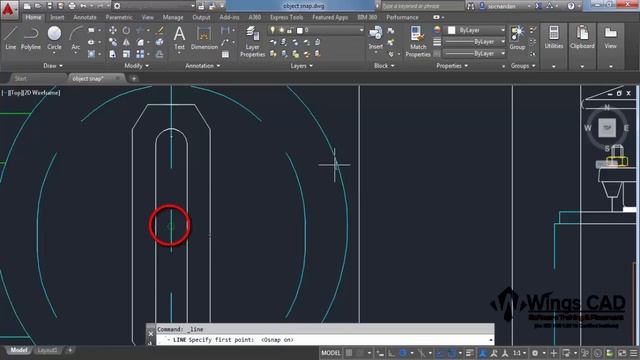Toggle Polar tracking in status bar
This screenshot has height=360, width=640.
[403, 353]
